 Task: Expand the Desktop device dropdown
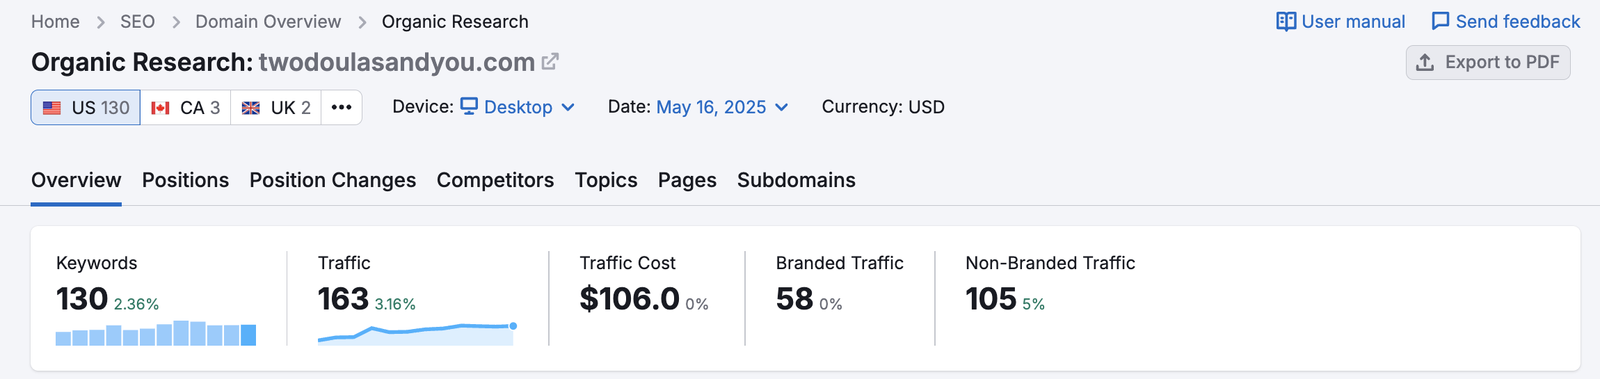tap(517, 107)
